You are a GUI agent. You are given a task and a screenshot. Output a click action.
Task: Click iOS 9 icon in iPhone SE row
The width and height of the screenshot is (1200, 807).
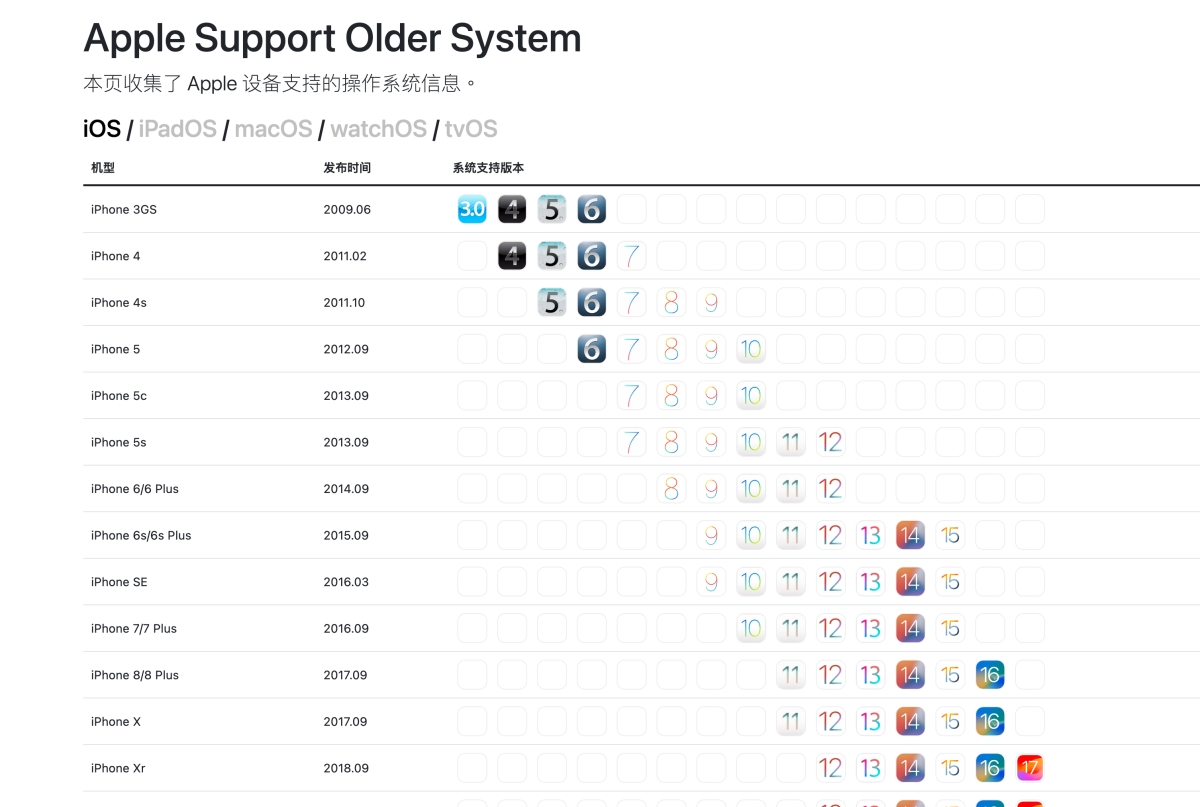coord(711,582)
